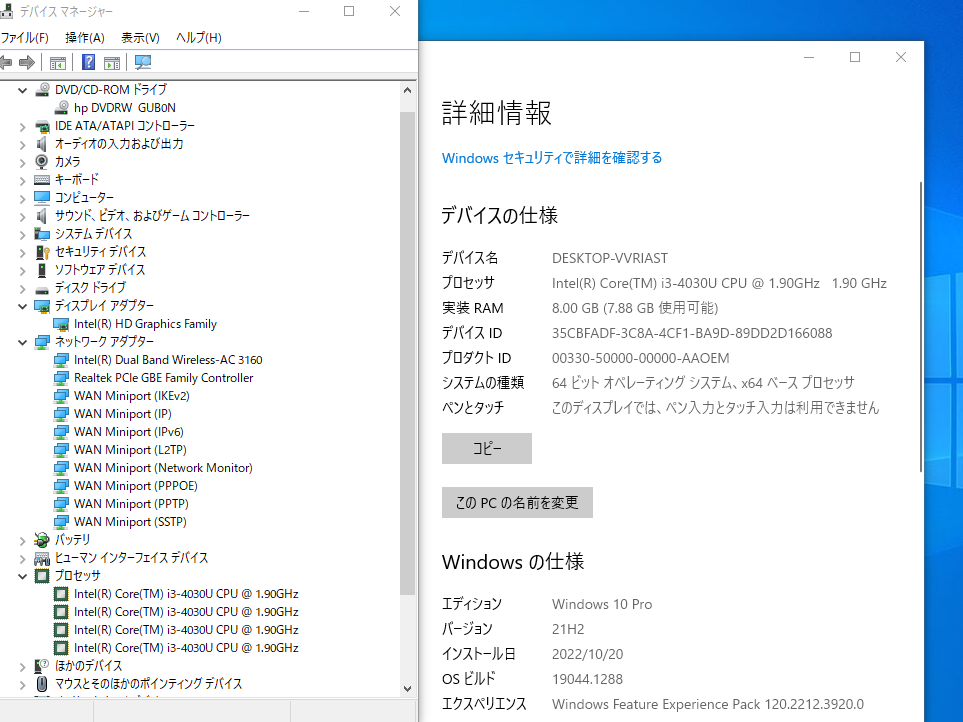The width and height of the screenshot is (963, 722).
Task: Click the Device Manager vertical scrollbar thumb
Action: 407,353
